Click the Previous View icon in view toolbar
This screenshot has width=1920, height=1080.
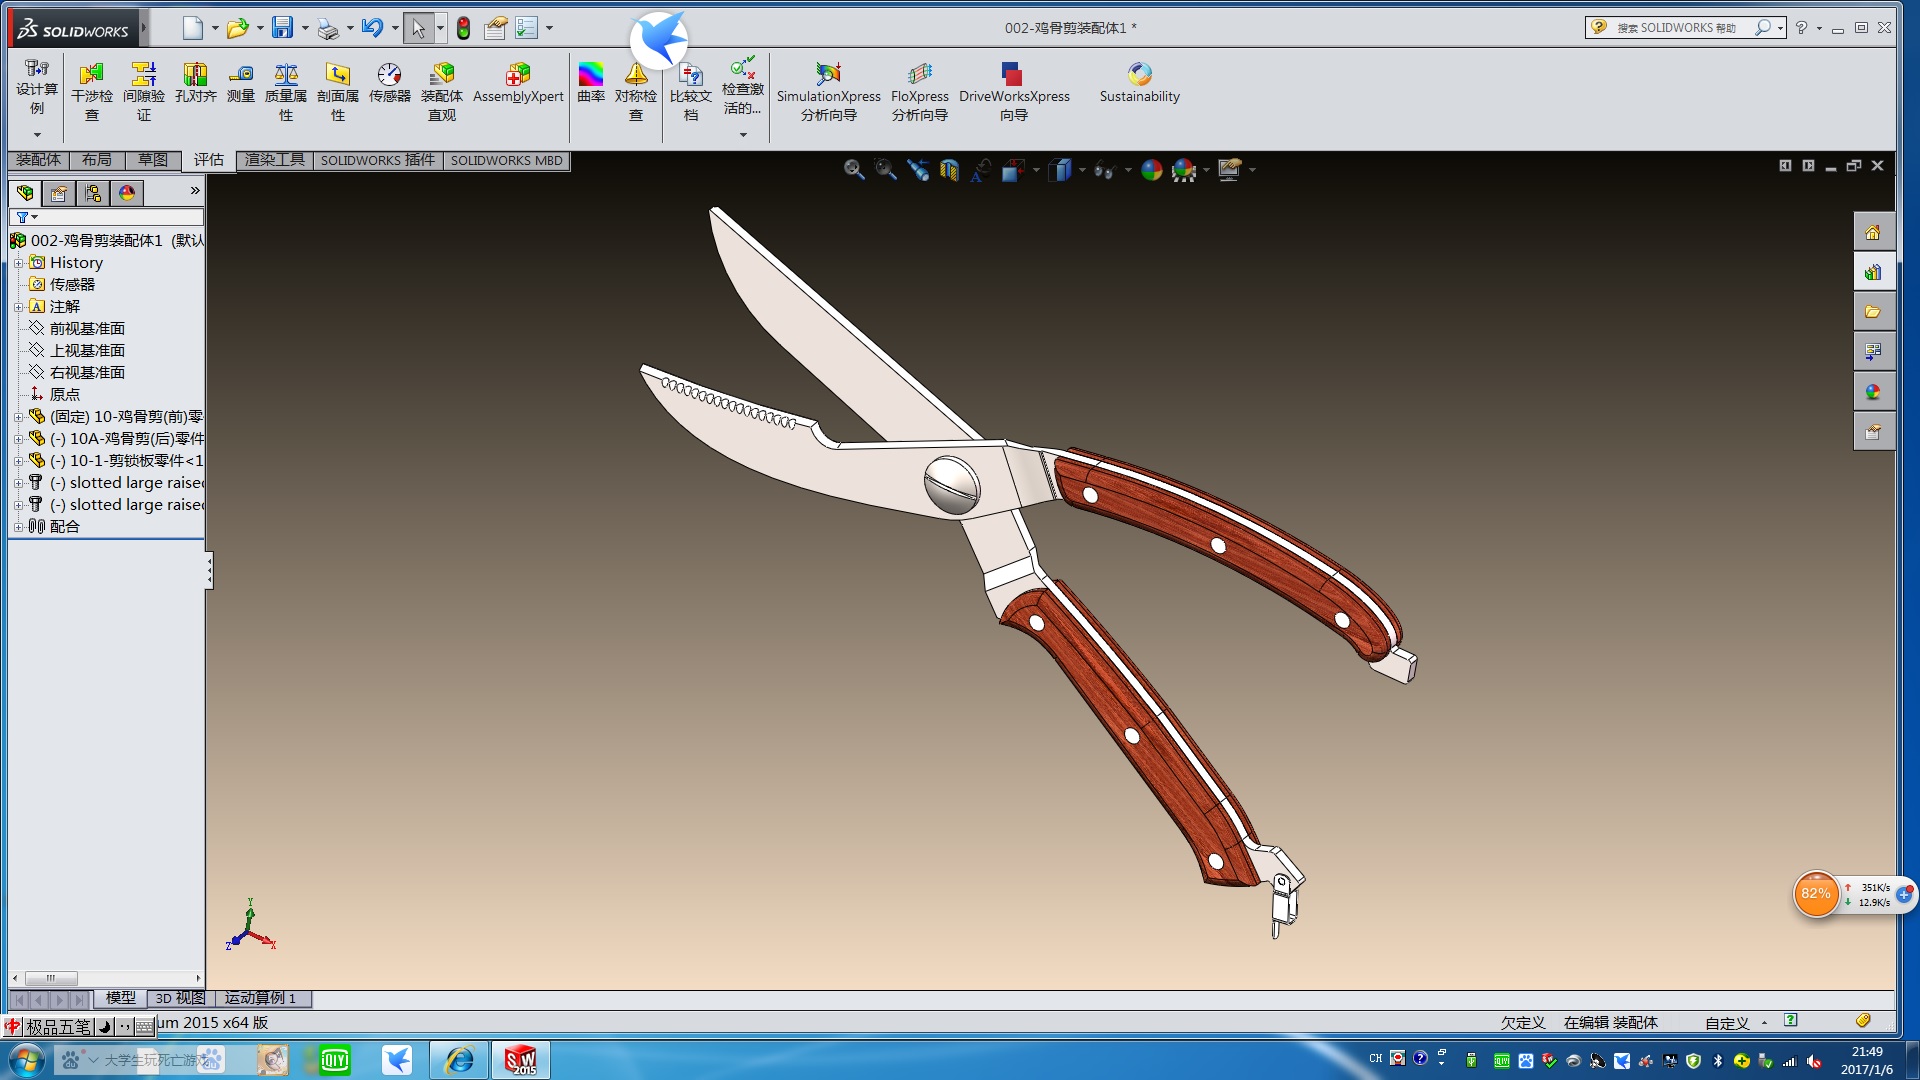917,170
